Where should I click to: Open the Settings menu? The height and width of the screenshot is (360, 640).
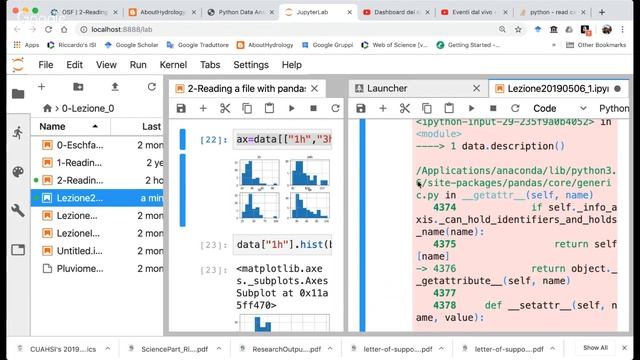click(x=251, y=65)
